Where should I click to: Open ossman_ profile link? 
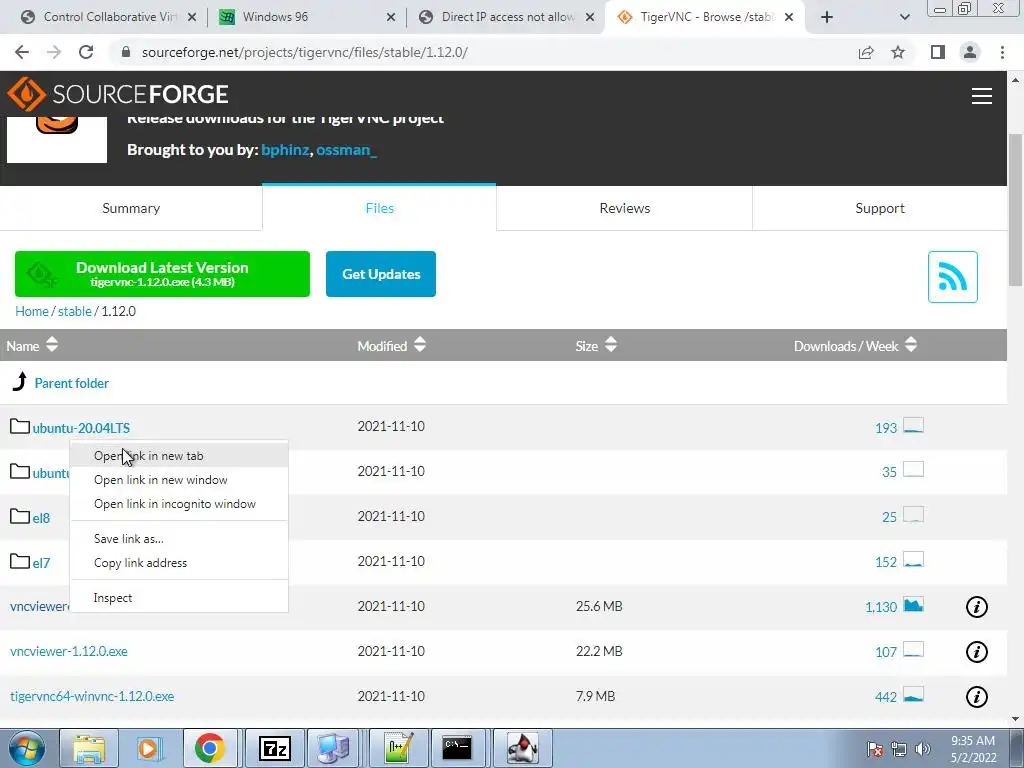pyautogui.click(x=346, y=150)
